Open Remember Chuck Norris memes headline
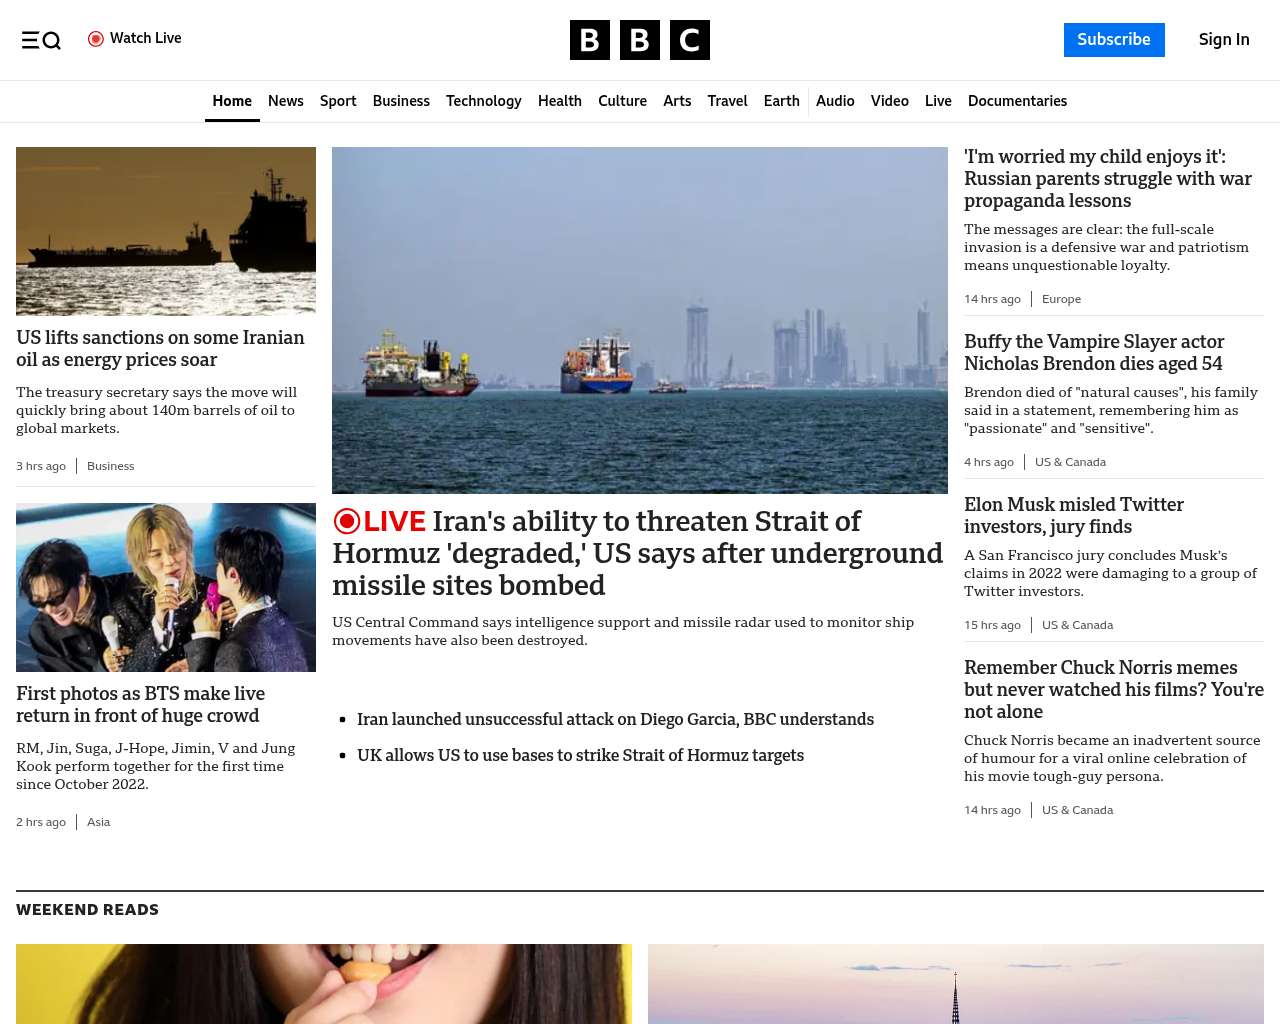1280x1024 pixels. [x=1113, y=689]
